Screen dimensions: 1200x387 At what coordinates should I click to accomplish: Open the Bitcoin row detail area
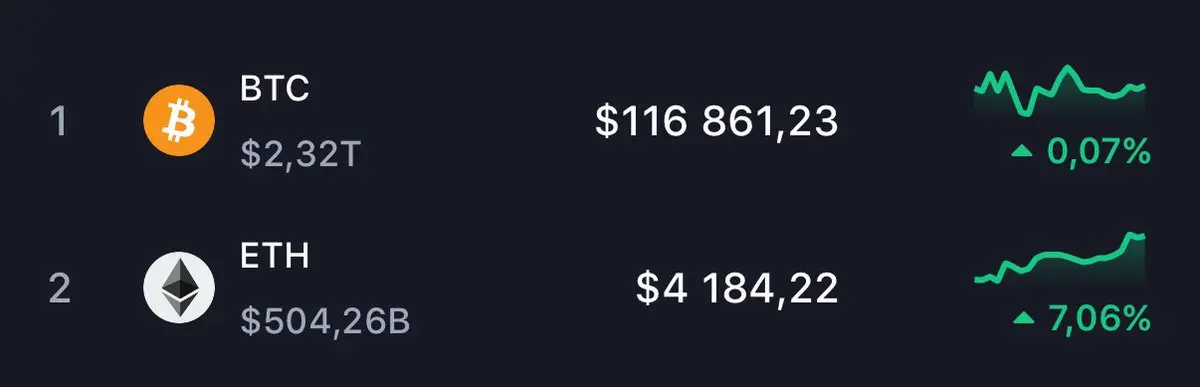(x=600, y=120)
